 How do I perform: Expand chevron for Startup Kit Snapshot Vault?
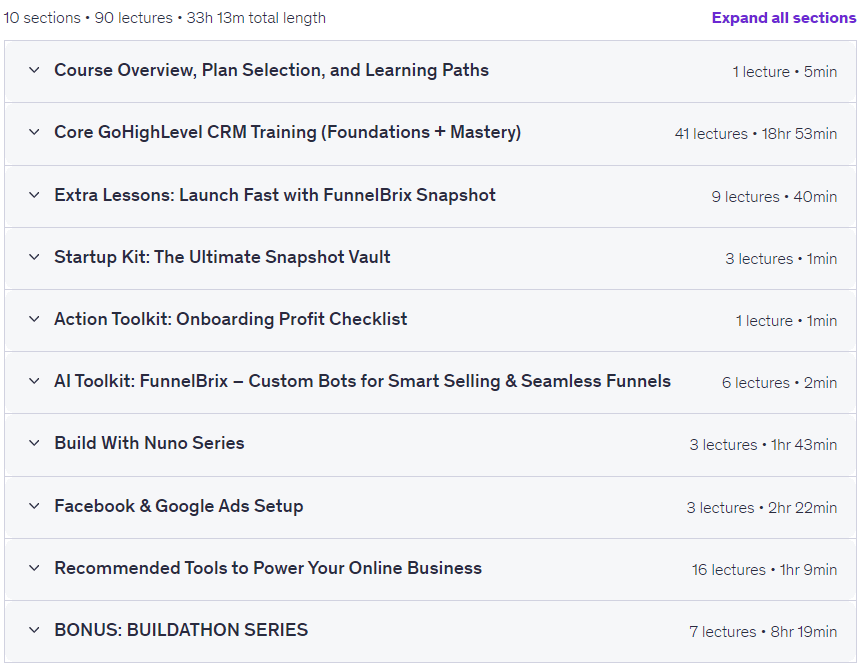coord(34,256)
